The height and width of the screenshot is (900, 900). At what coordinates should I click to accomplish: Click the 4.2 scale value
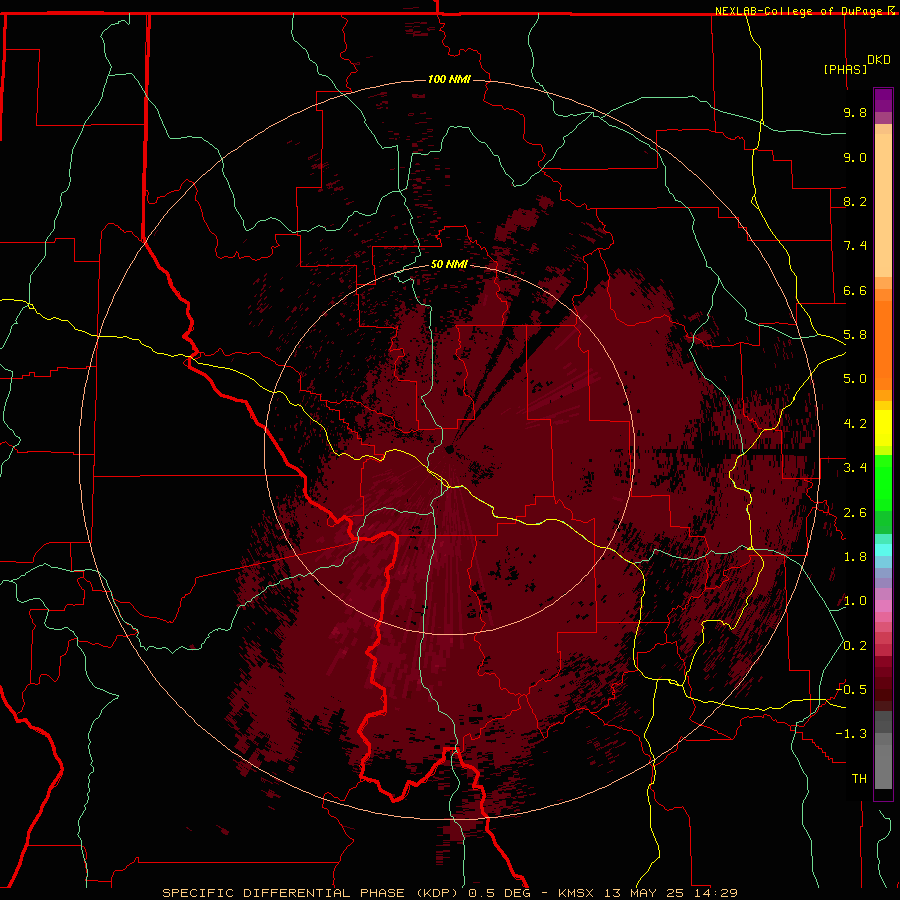[855, 424]
